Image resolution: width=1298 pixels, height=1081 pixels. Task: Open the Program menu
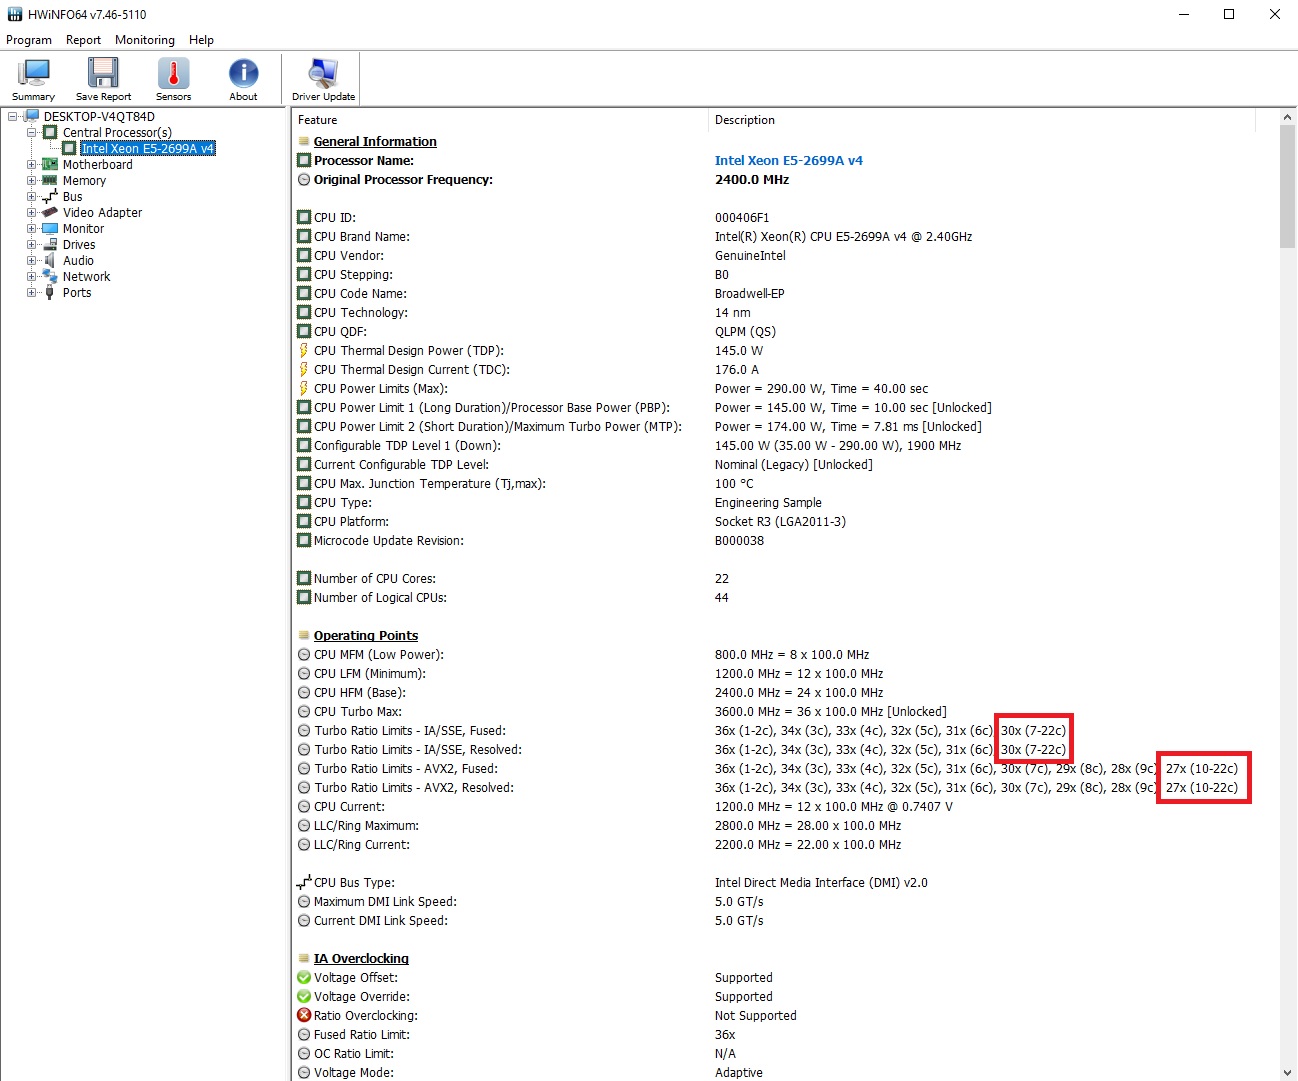(x=29, y=40)
